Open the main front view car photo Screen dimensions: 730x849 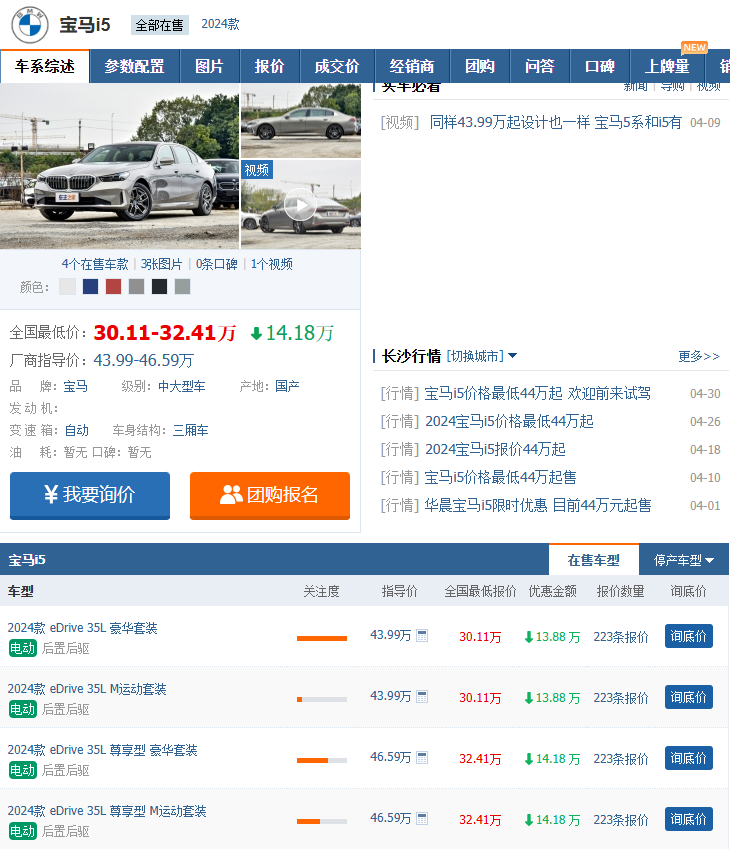tap(119, 166)
